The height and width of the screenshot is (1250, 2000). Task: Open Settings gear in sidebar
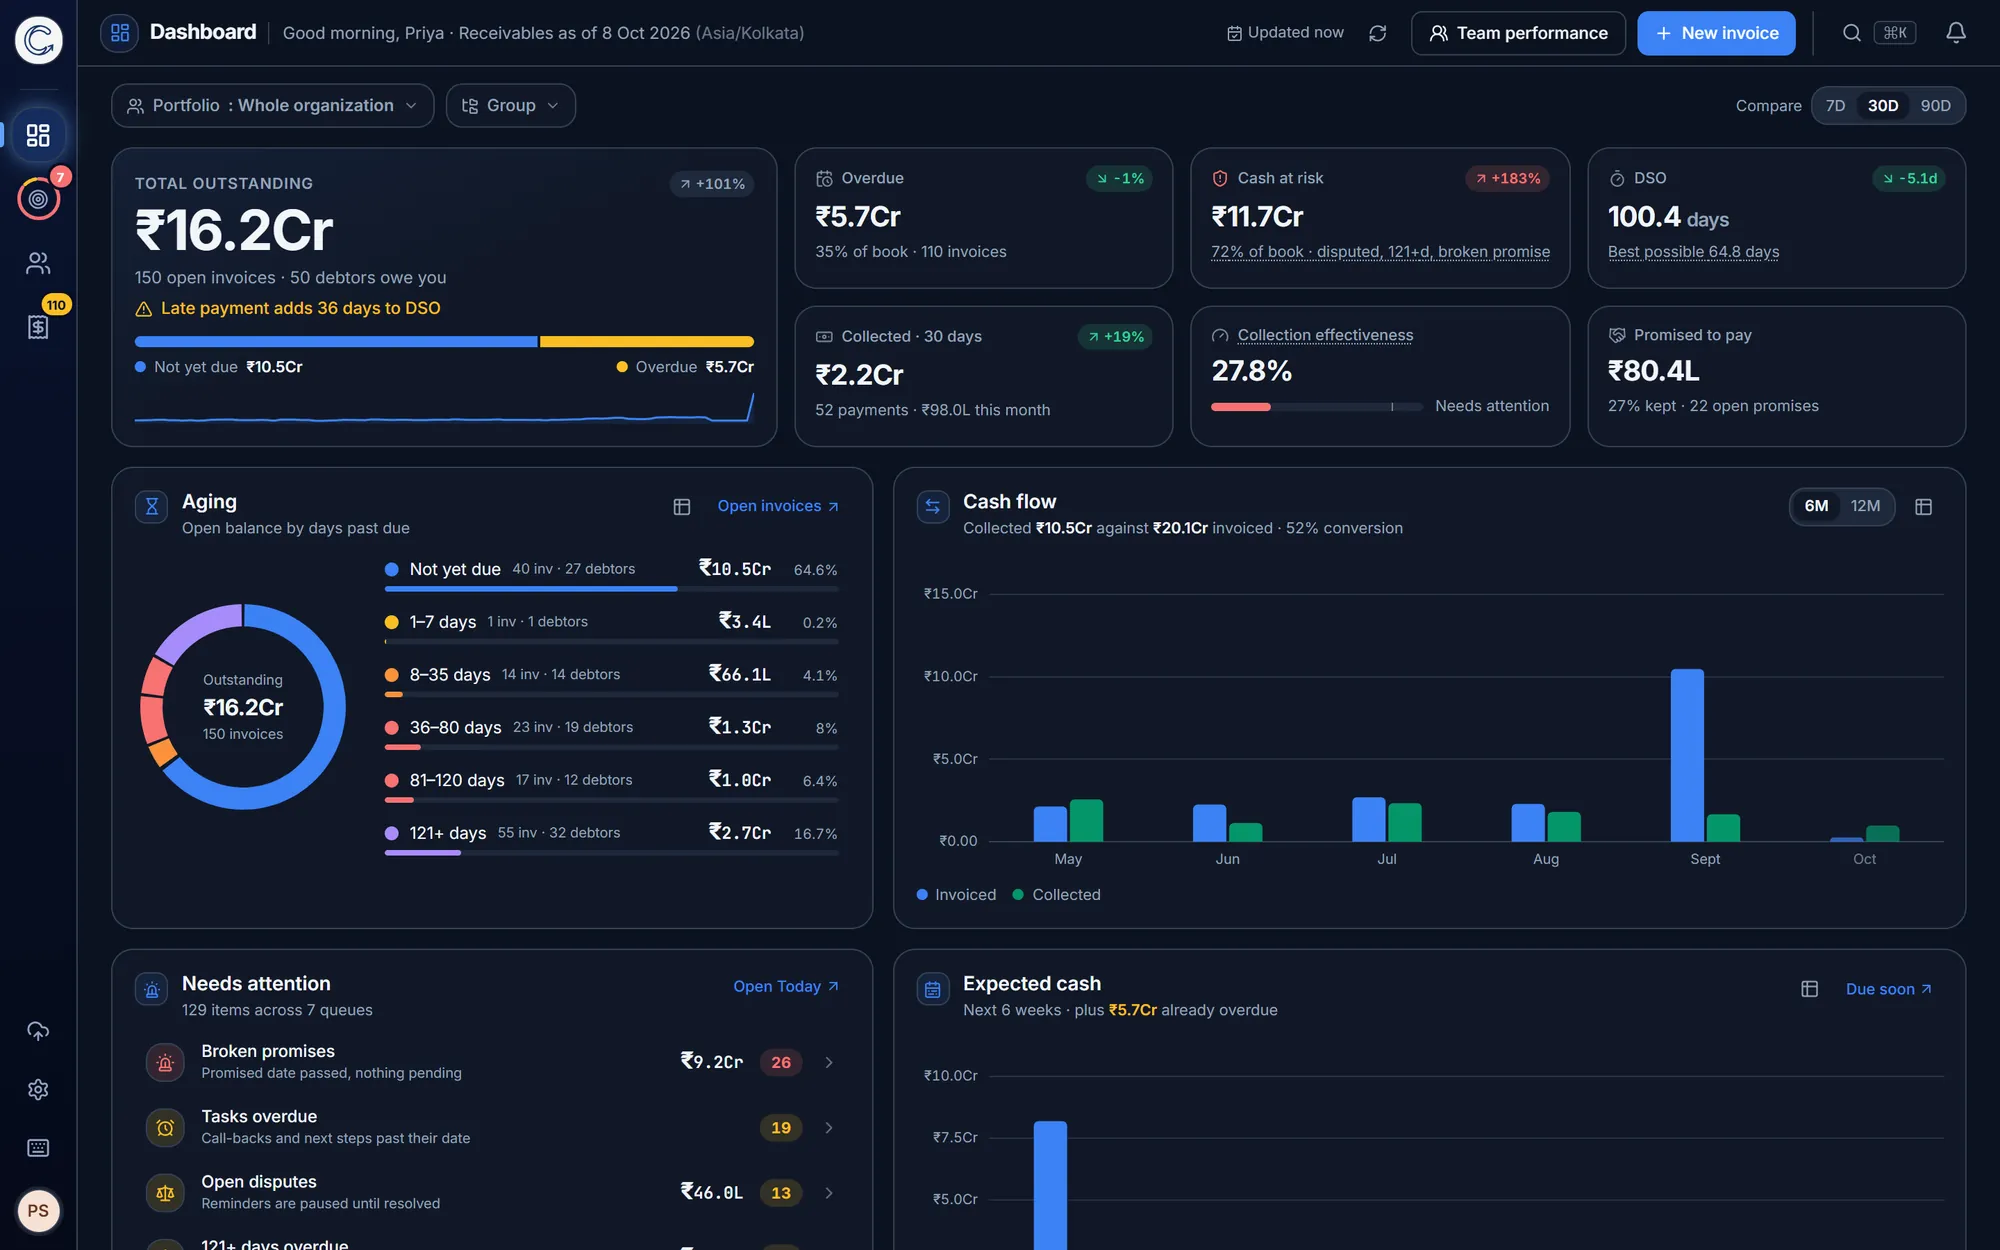[38, 1089]
